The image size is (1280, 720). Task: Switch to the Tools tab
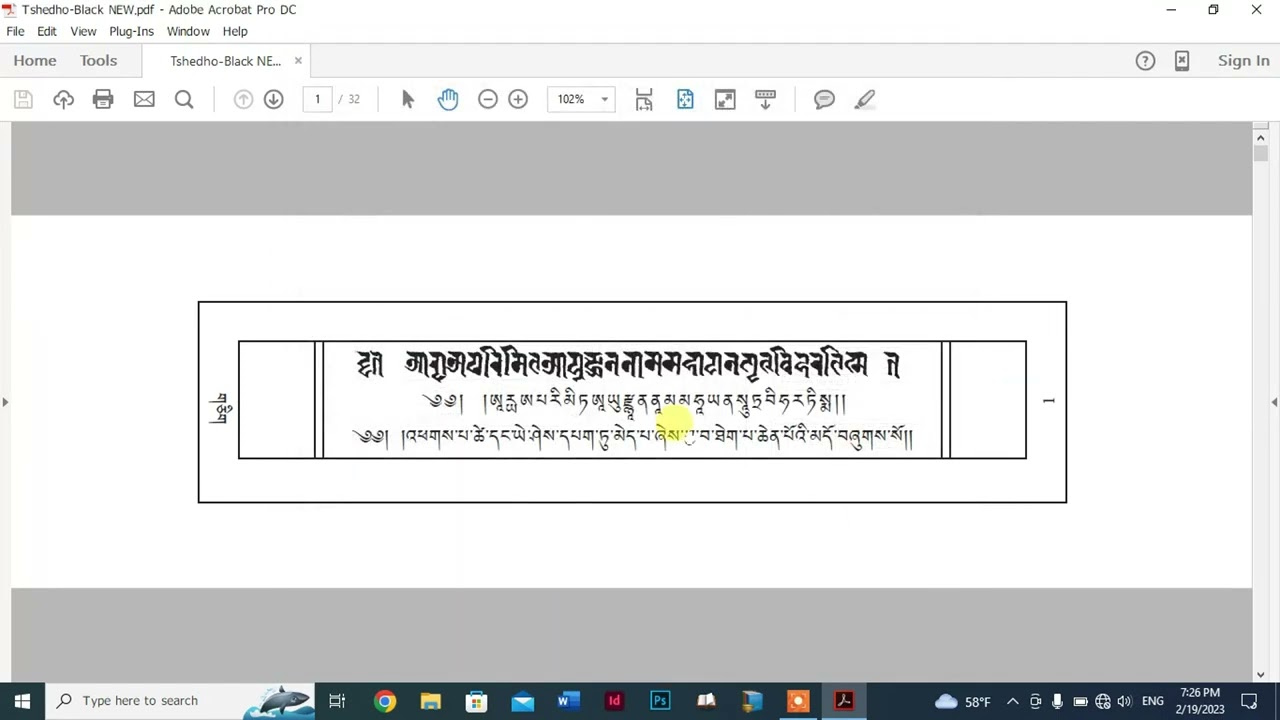[x=98, y=61]
